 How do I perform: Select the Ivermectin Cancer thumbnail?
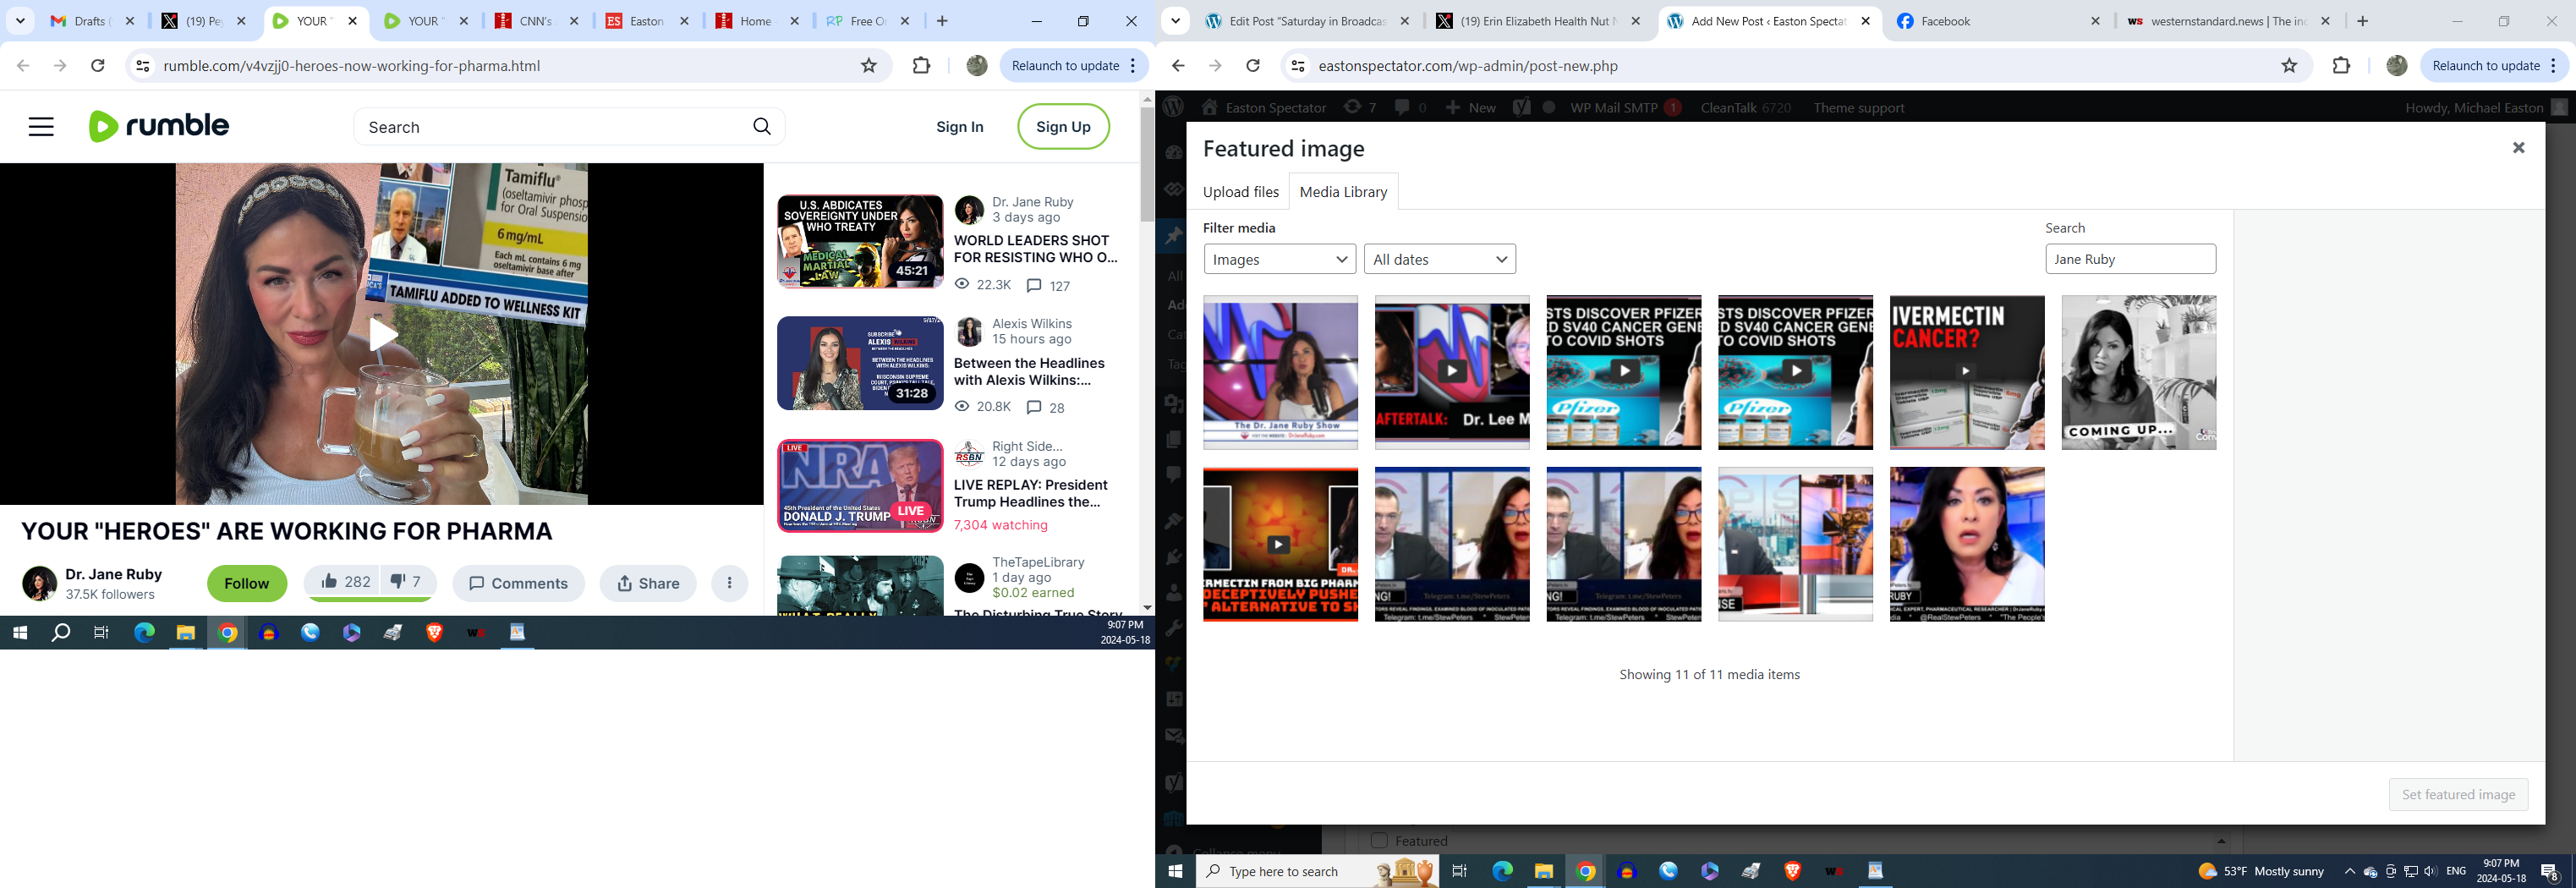point(1966,372)
